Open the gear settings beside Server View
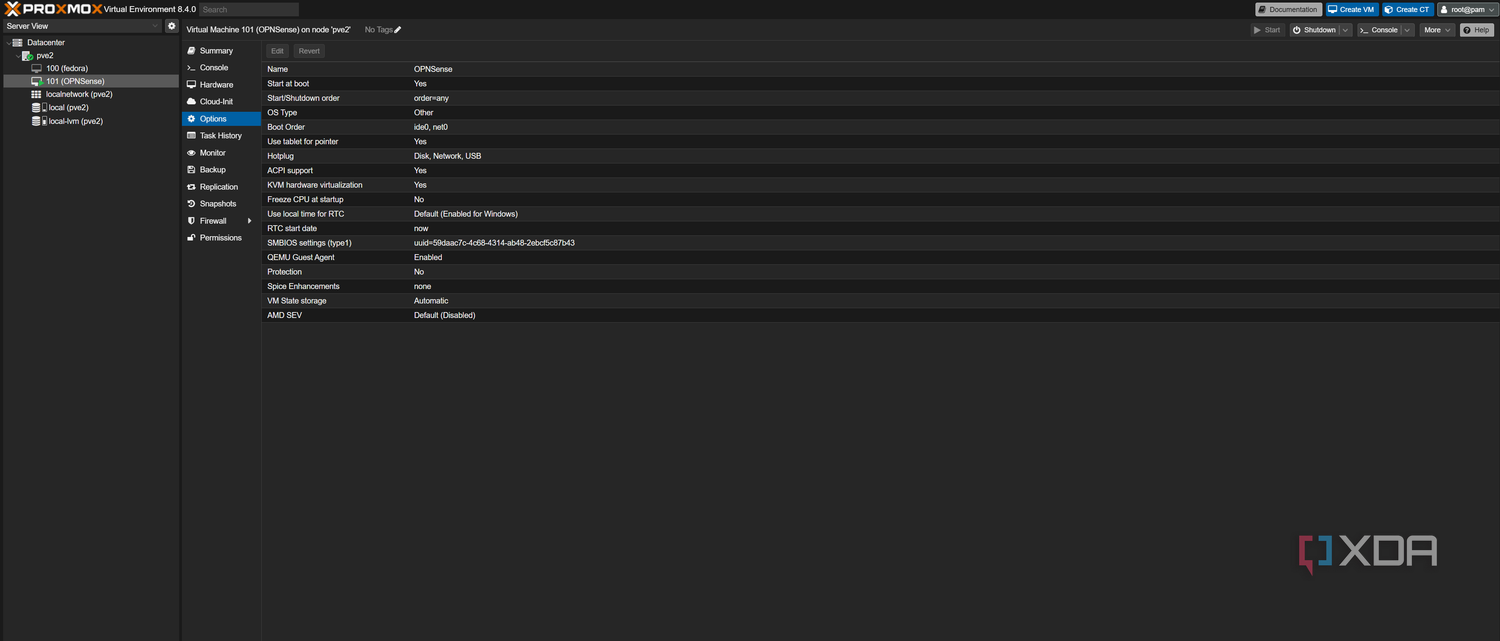 coord(172,26)
